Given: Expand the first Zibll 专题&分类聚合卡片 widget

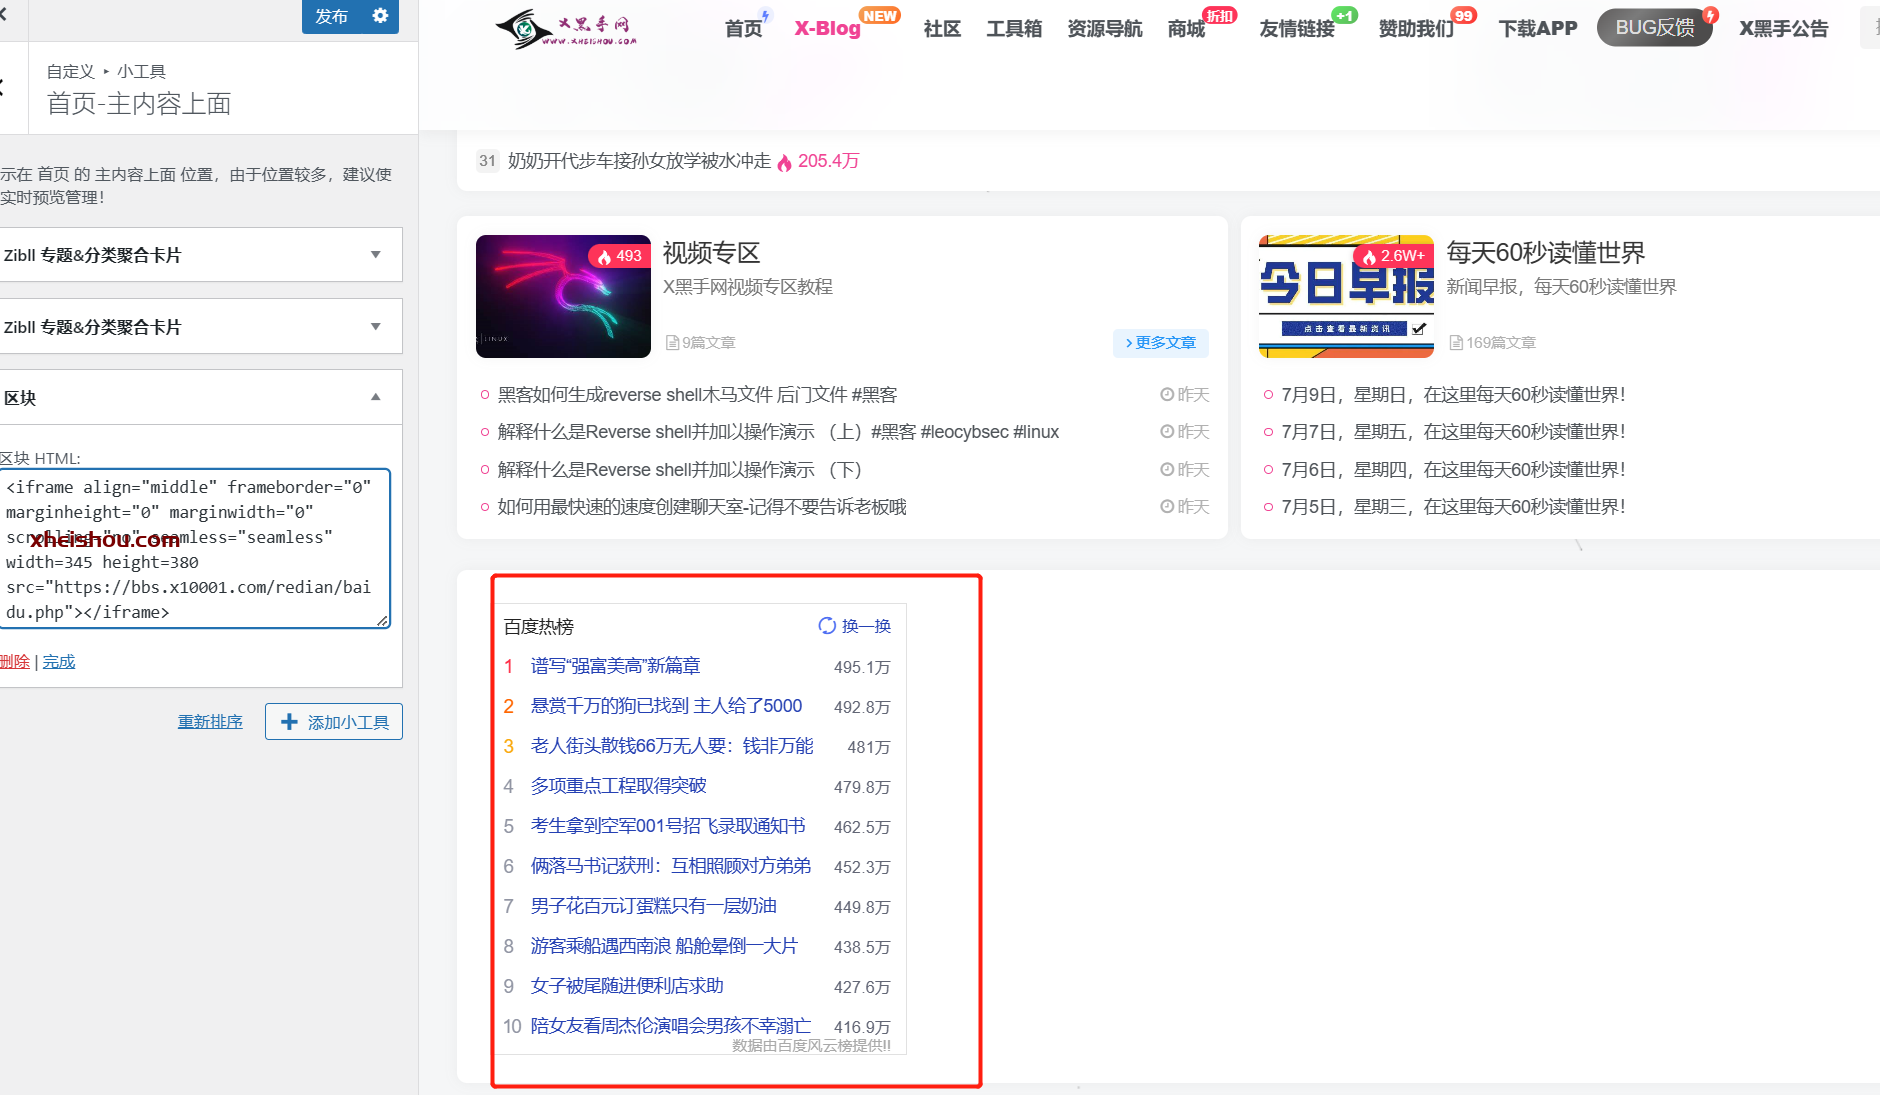Looking at the screenshot, I should tap(201, 255).
